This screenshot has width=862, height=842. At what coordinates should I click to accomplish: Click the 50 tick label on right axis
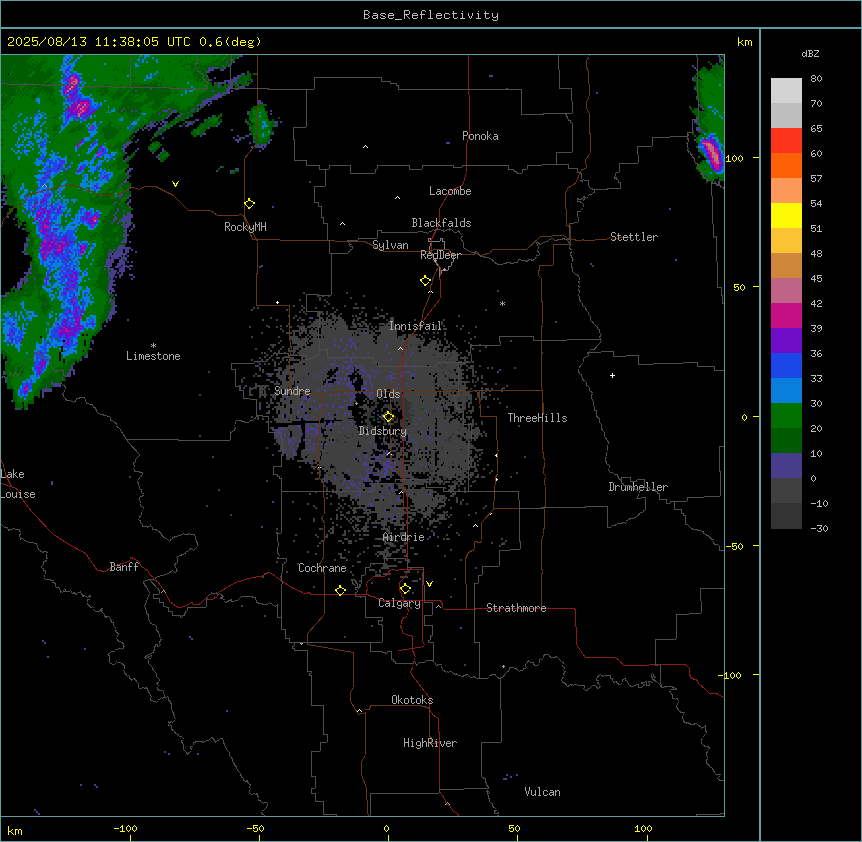tap(739, 287)
